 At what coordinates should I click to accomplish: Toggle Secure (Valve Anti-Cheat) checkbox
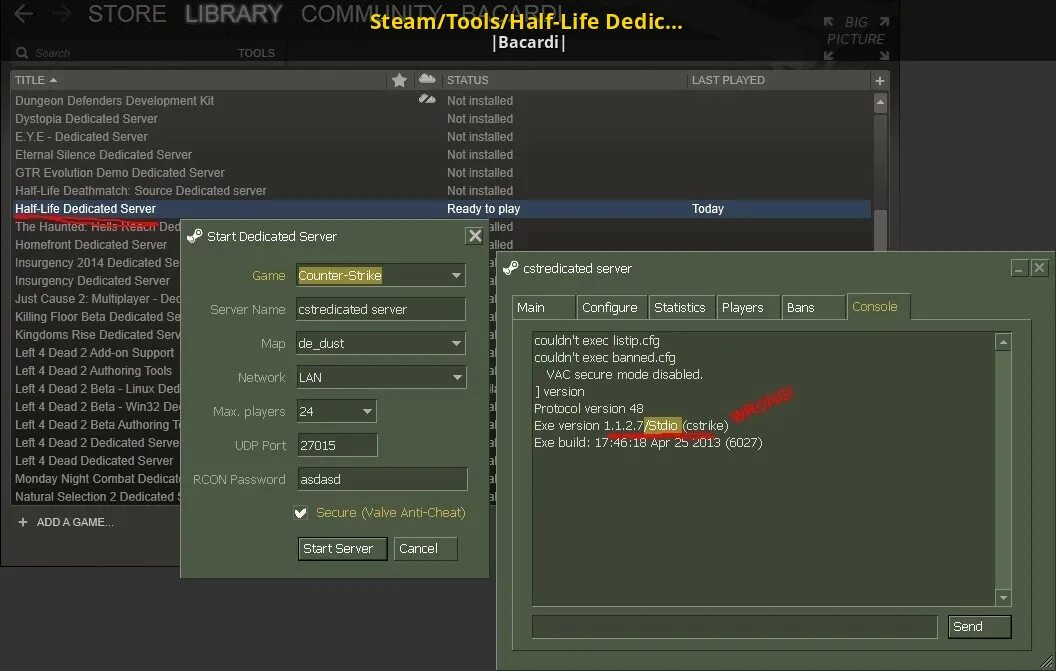tap(301, 513)
